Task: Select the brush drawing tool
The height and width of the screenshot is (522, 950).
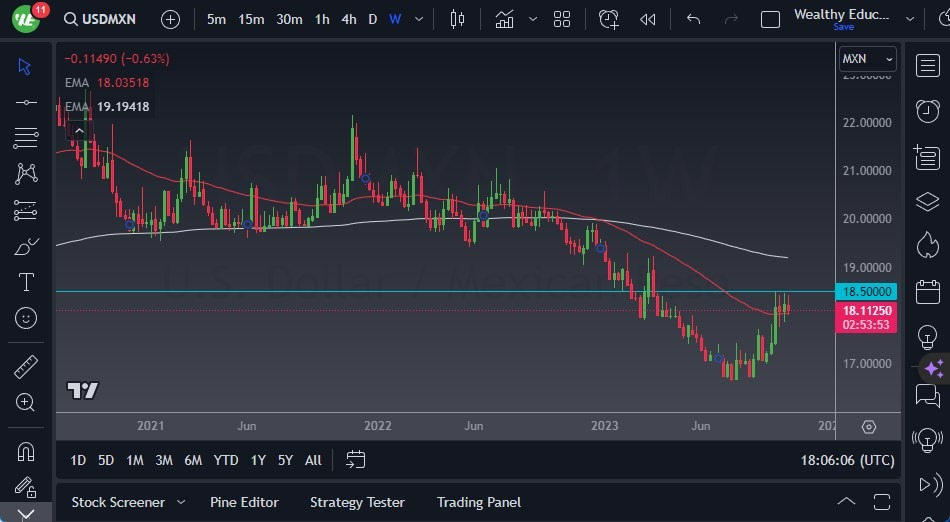Action: click(25, 246)
